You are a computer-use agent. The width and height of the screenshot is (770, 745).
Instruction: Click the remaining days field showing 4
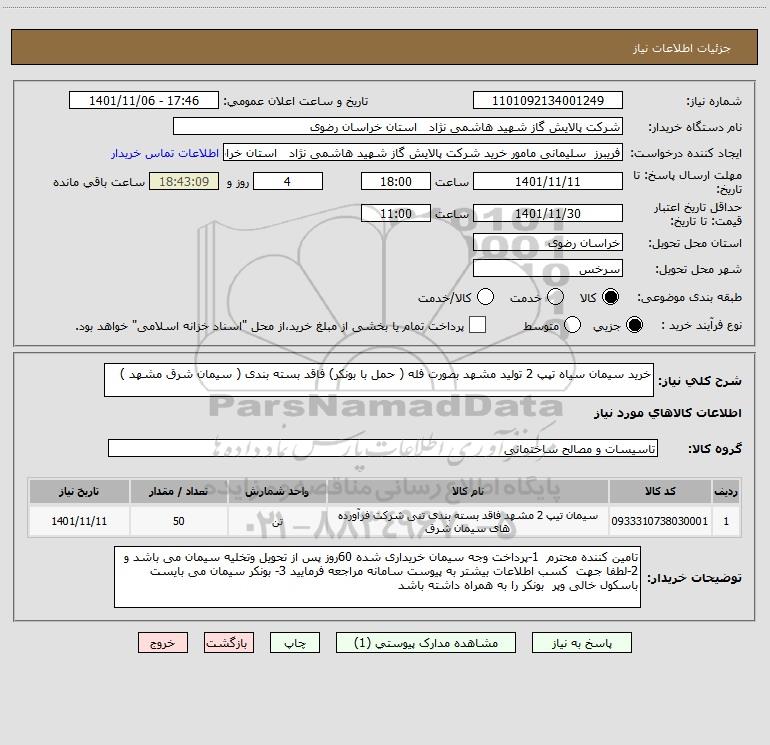288,181
